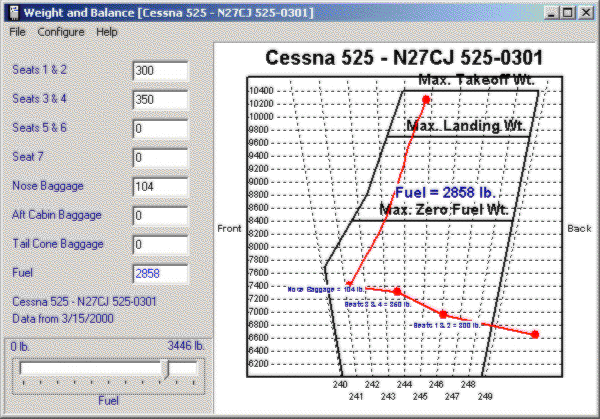This screenshot has height=419, width=600.
Task: Click the chart title 'Cessna 525 - N27CJ 525-0301'
Action: (x=404, y=58)
